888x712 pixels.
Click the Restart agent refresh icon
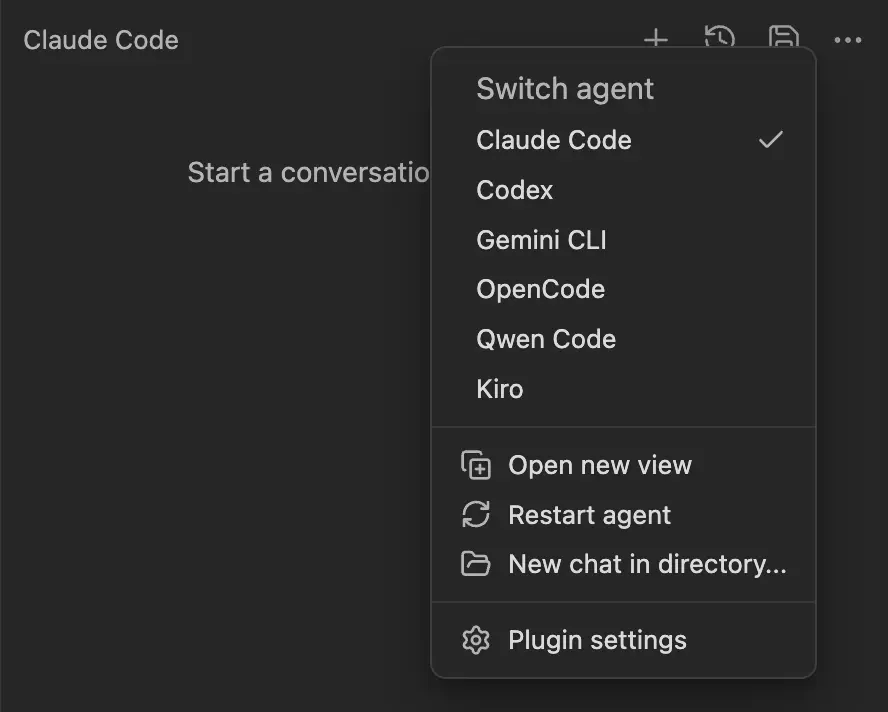pyautogui.click(x=476, y=514)
